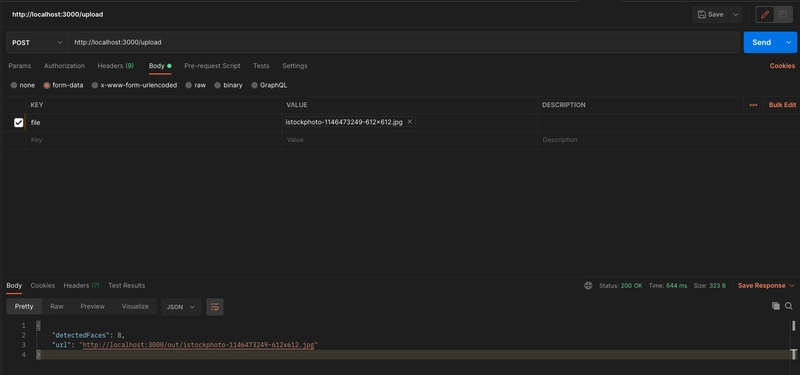Open the response Cookies tab
Screen dimensions: 800x375
tap(43, 286)
